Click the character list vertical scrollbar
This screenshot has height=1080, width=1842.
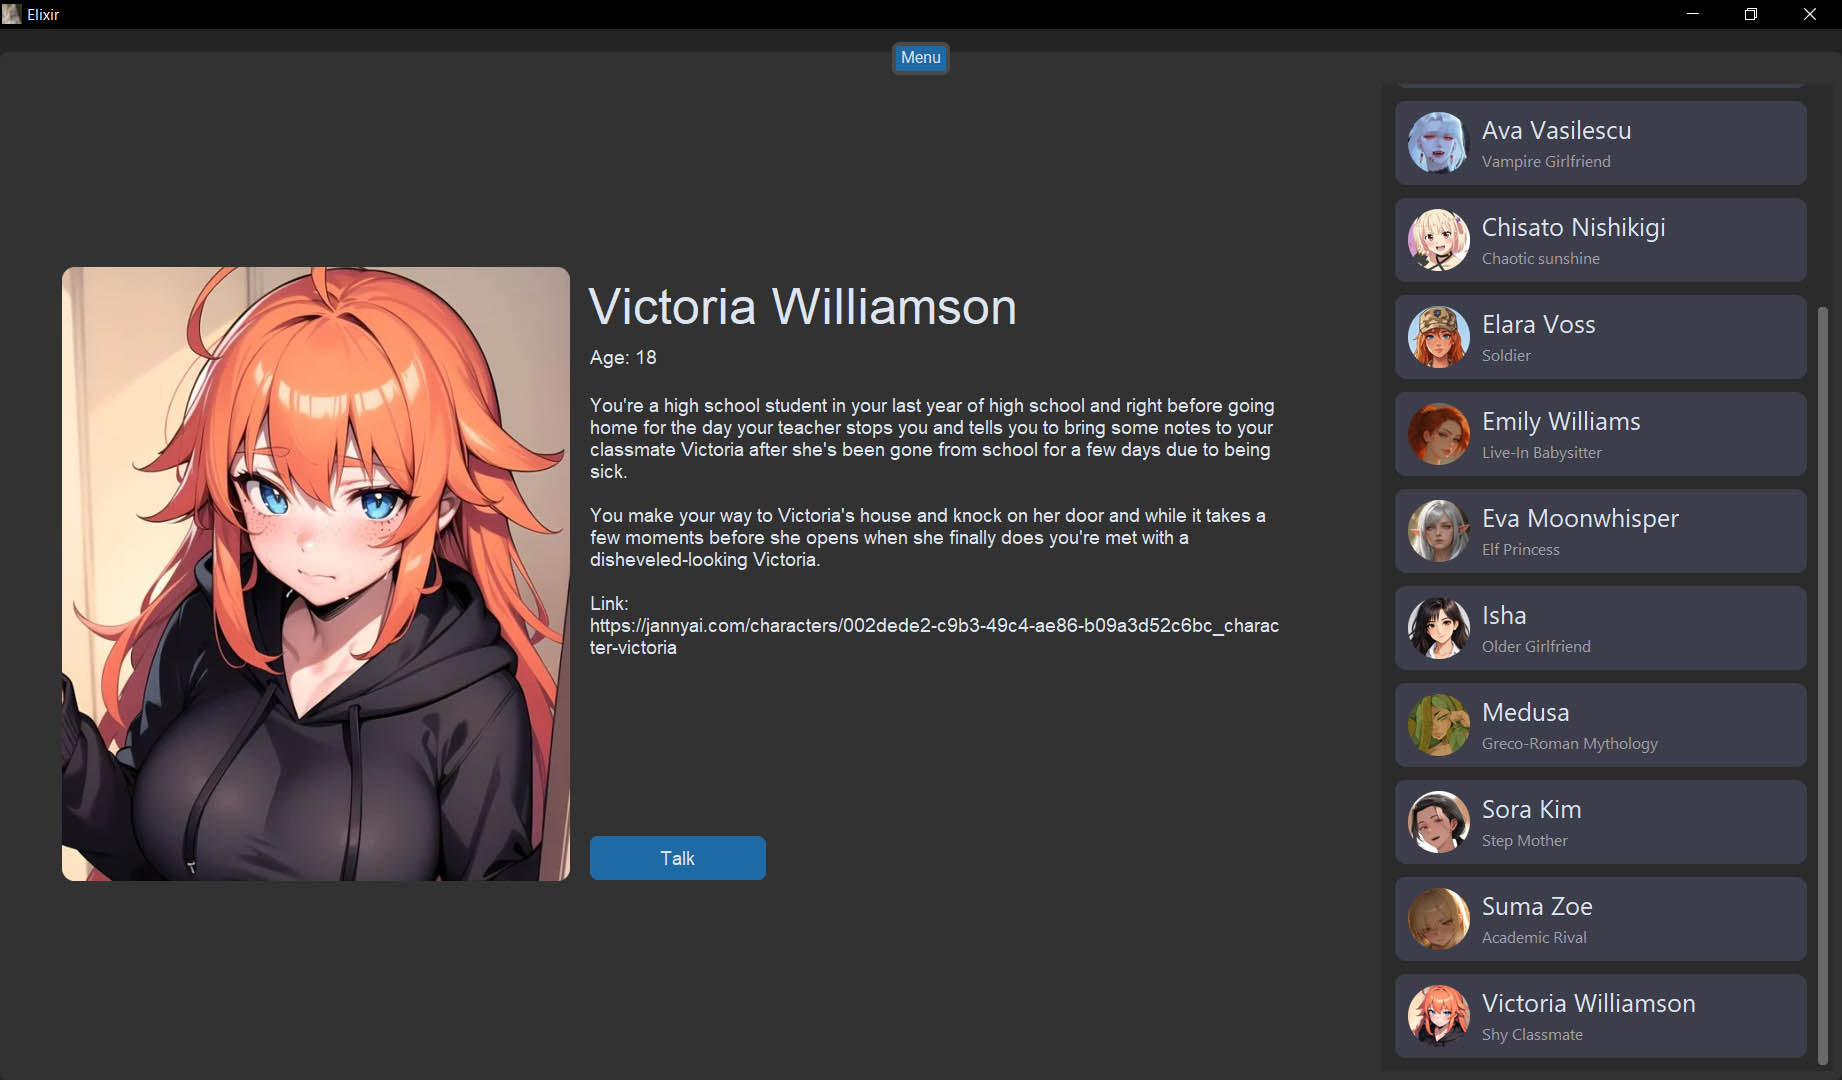[x=1822, y=685]
